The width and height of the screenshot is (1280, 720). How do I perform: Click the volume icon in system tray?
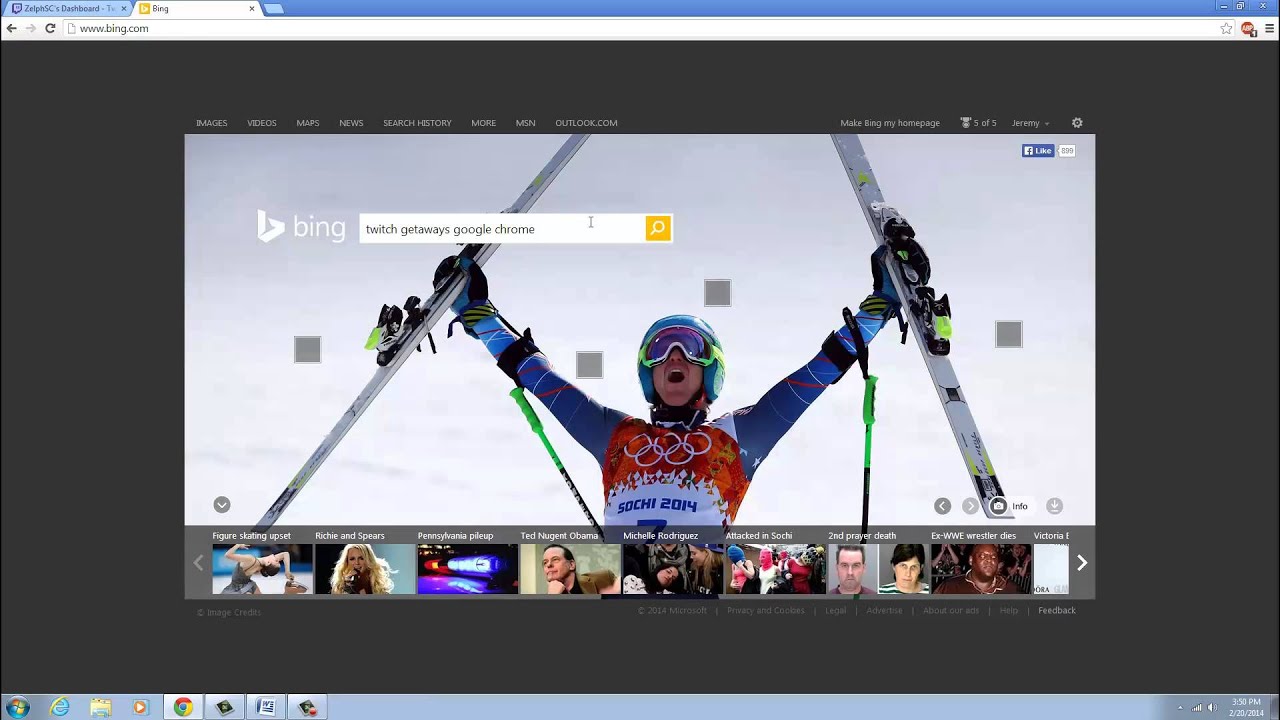pos(1212,708)
